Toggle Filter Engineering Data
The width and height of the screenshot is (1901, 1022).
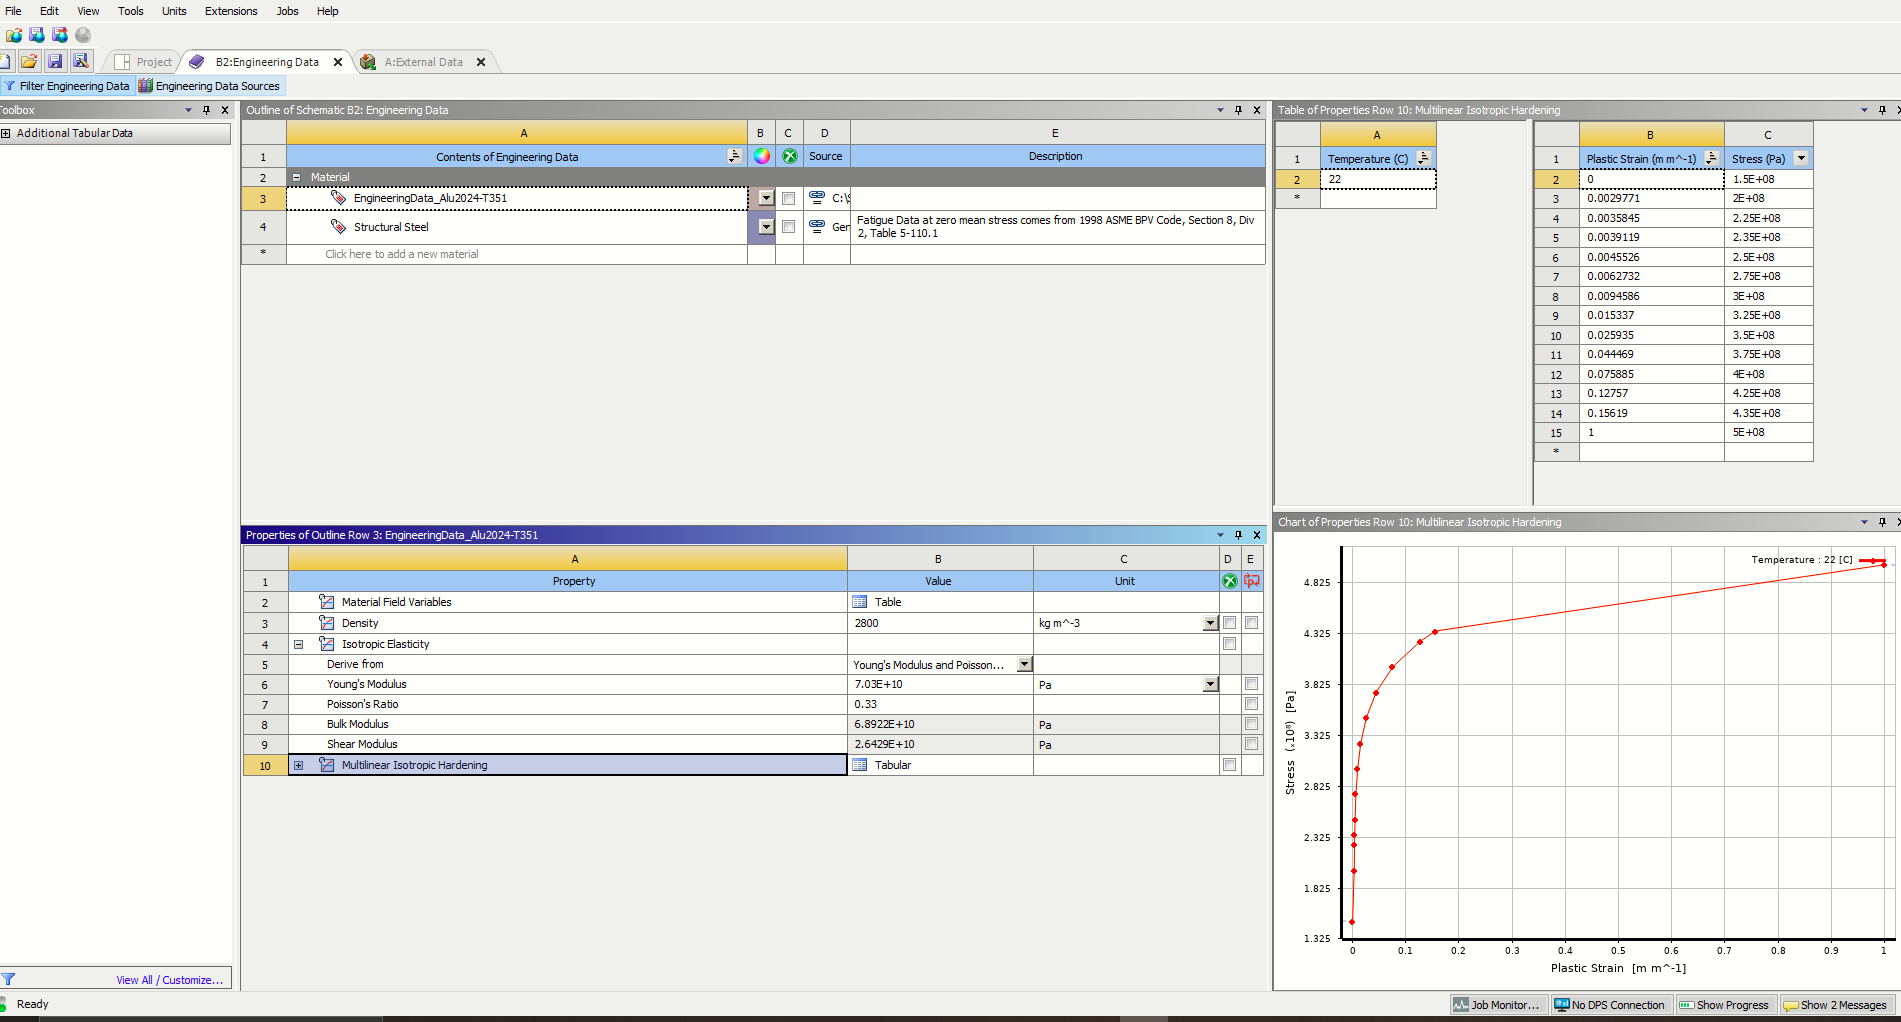(x=67, y=86)
